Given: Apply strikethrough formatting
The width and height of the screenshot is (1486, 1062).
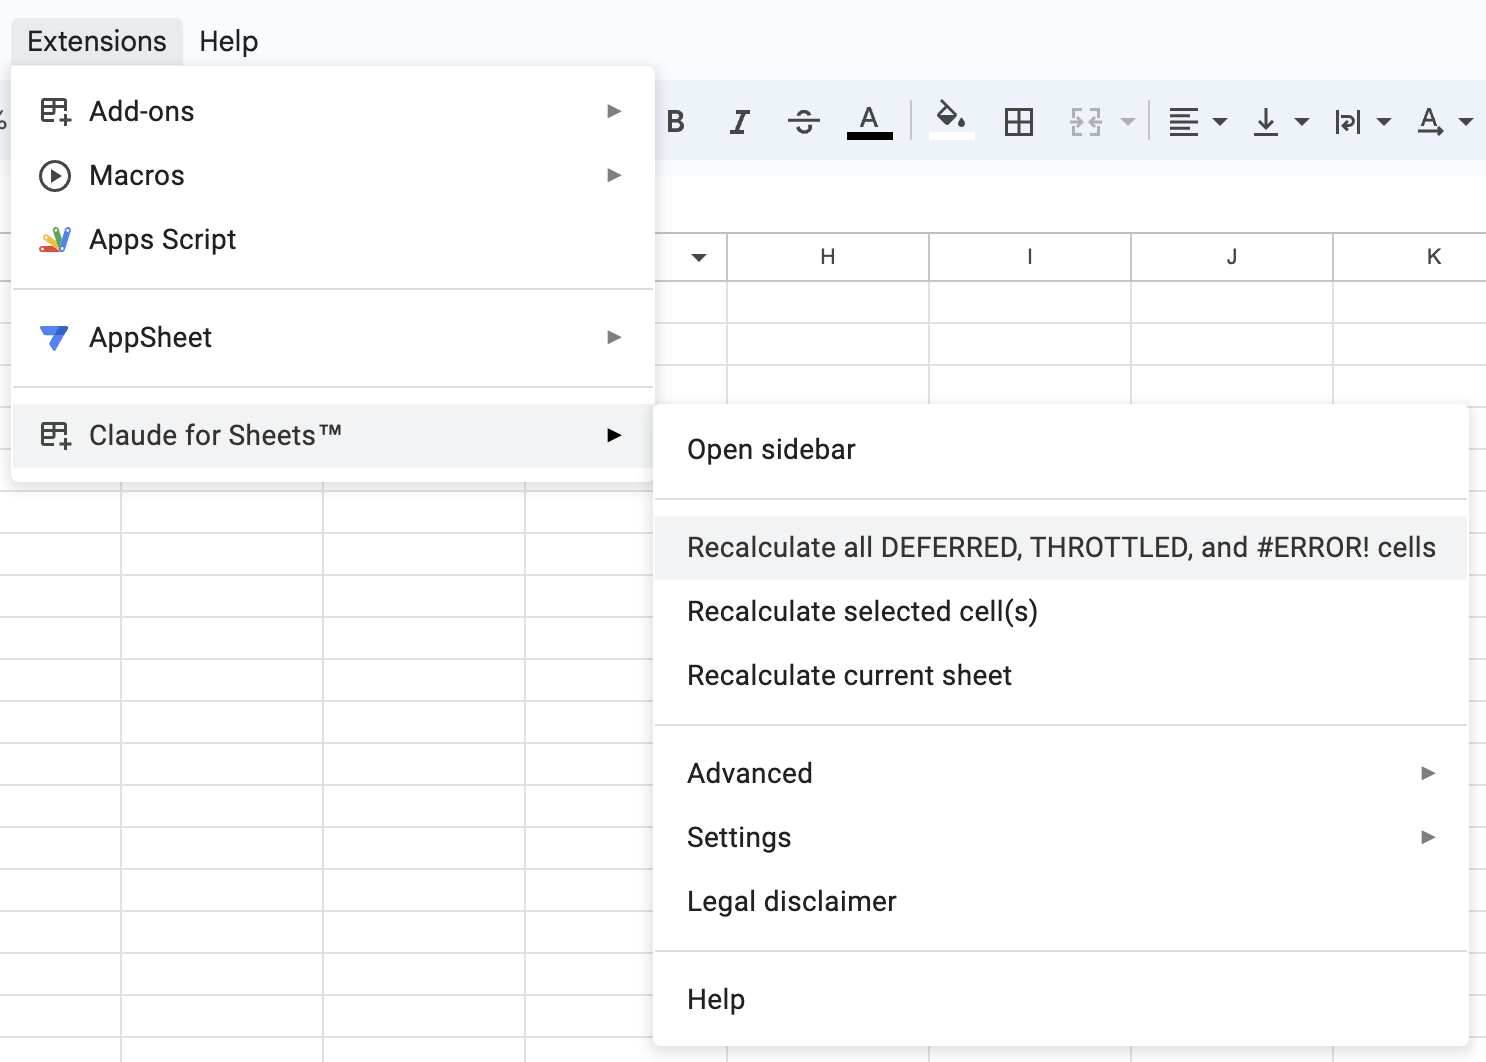Looking at the screenshot, I should 804,122.
